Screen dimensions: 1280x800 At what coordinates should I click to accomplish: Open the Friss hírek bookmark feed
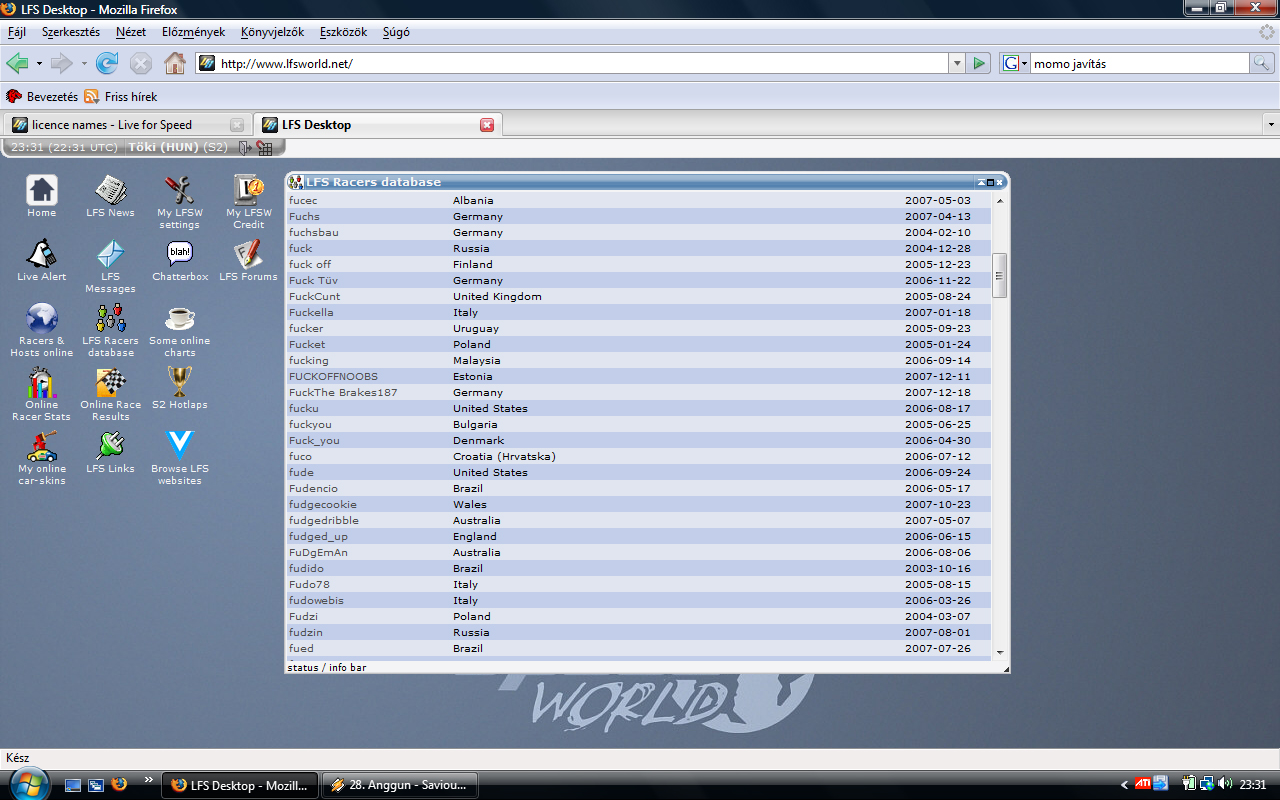121,97
